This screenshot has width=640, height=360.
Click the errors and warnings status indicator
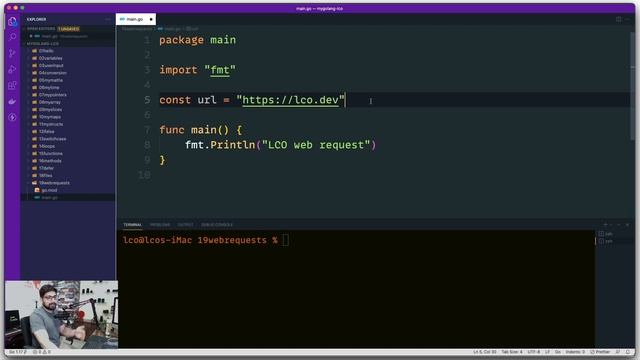tap(42, 352)
